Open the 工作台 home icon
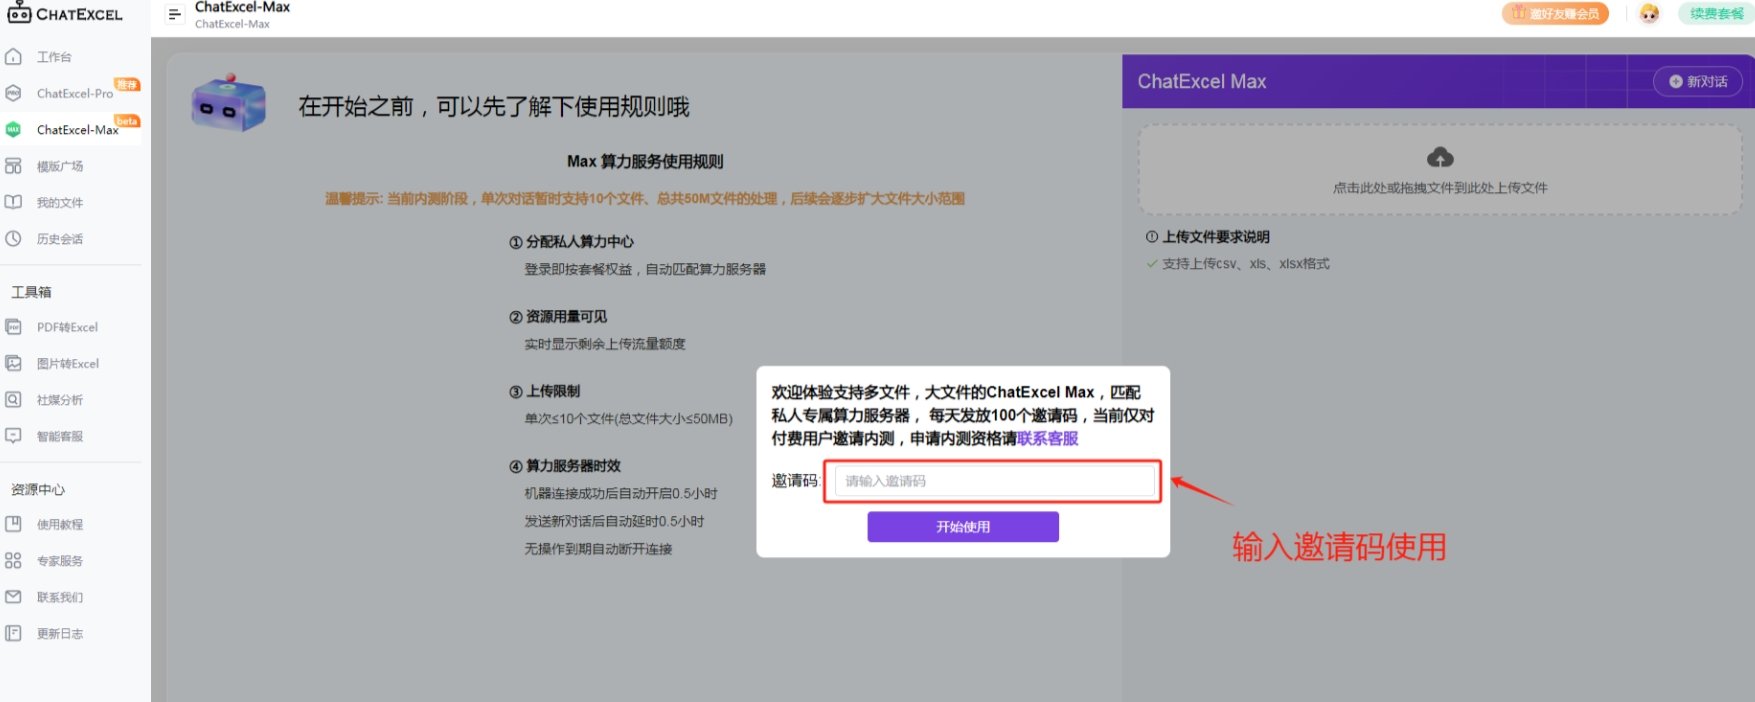This screenshot has height=702, width=1755. 14,57
